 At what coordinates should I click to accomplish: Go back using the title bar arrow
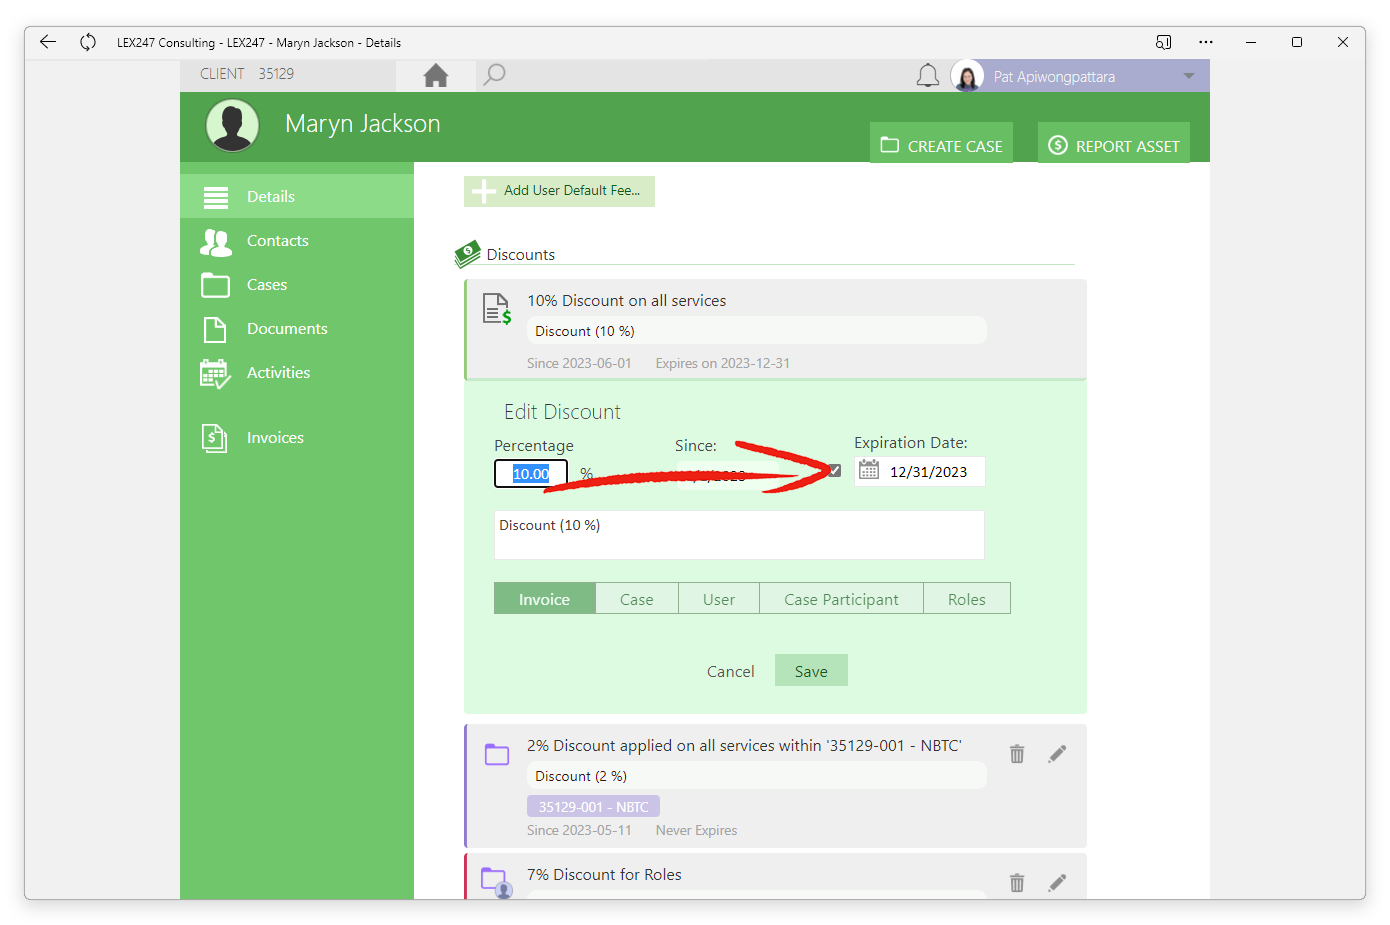click(x=48, y=42)
